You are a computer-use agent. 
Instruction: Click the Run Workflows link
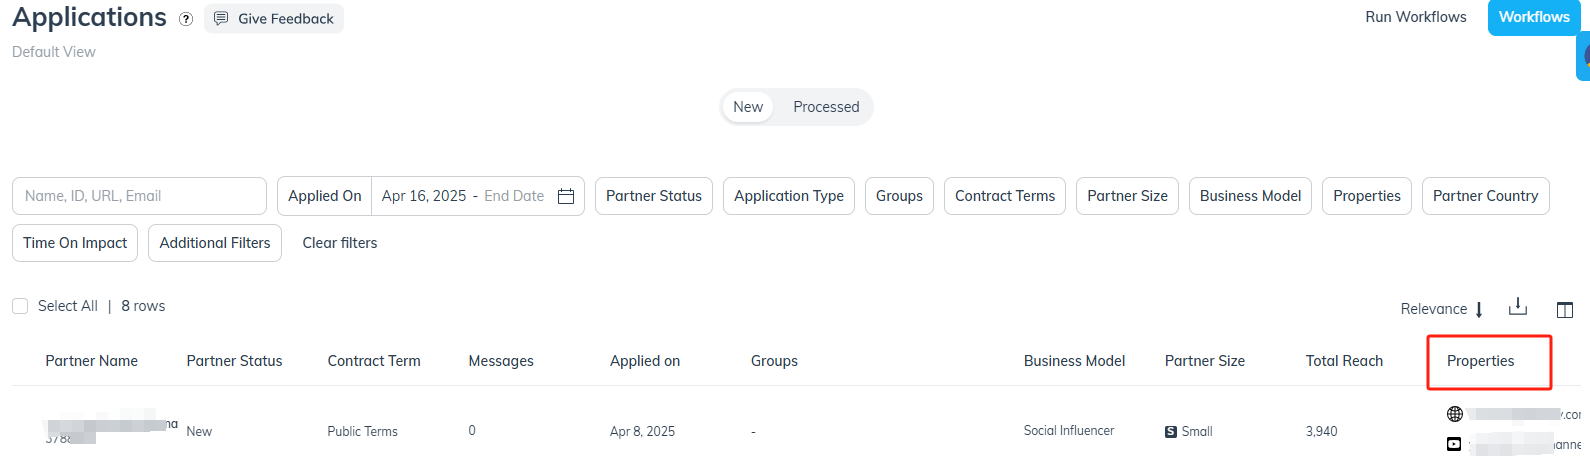coord(1416,17)
